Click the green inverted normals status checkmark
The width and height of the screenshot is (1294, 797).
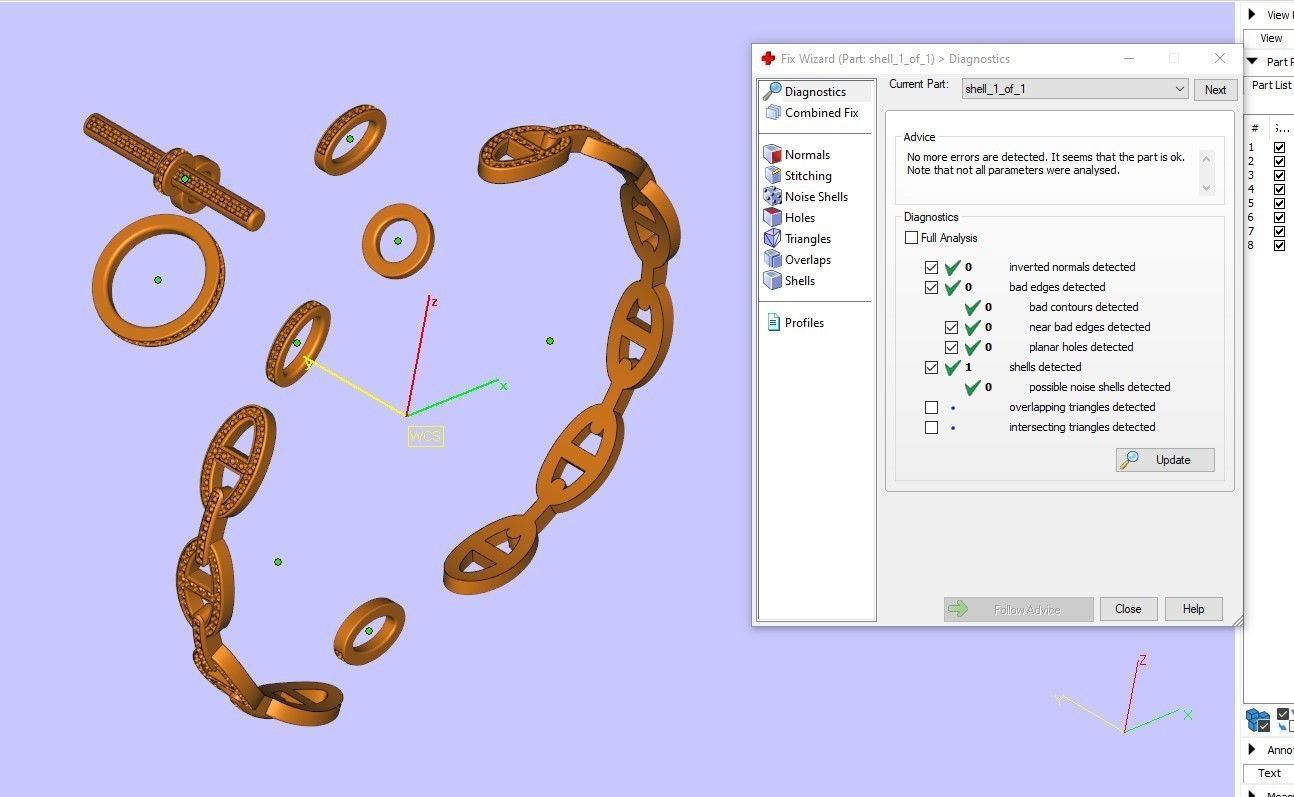pyautogui.click(x=953, y=267)
